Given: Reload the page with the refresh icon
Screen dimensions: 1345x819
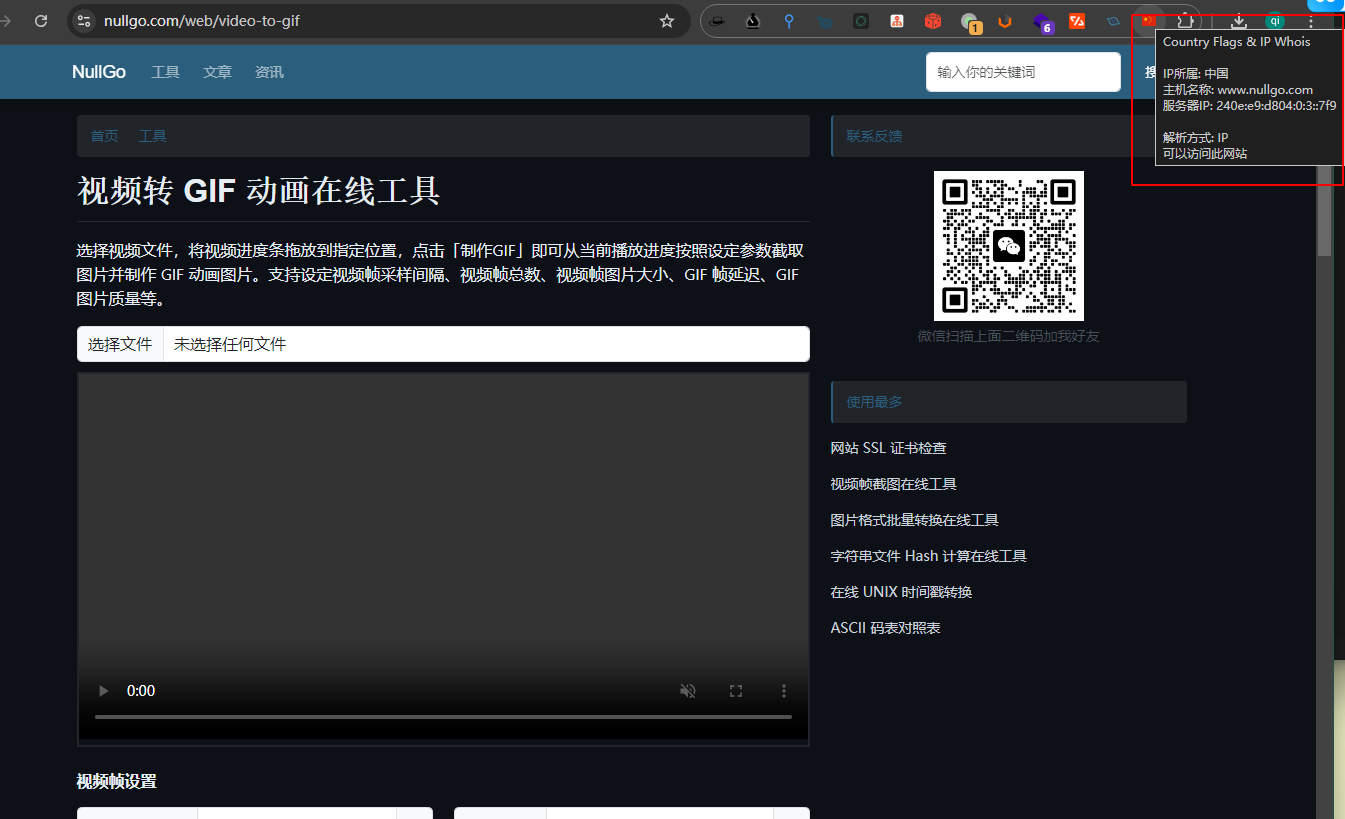Looking at the screenshot, I should click(x=41, y=20).
